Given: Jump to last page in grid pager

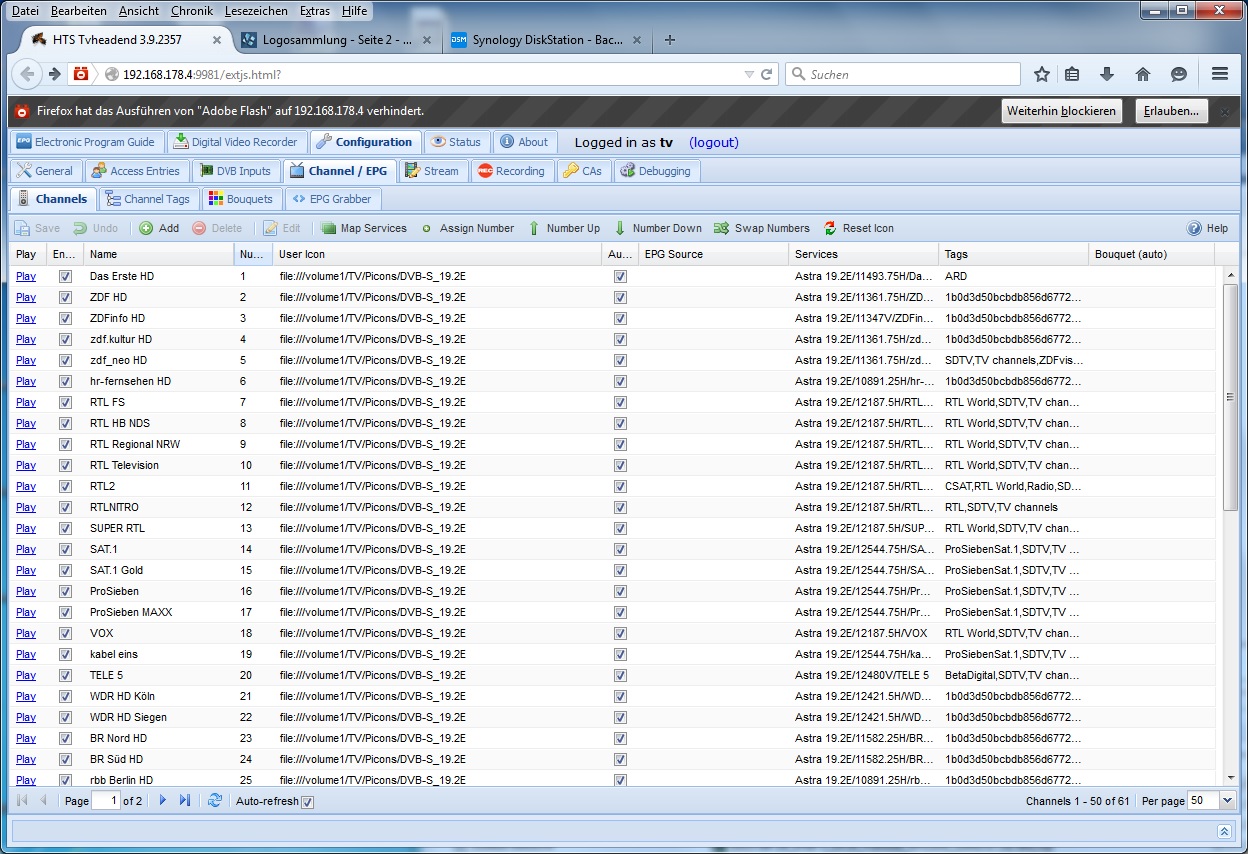Looking at the screenshot, I should (x=185, y=801).
